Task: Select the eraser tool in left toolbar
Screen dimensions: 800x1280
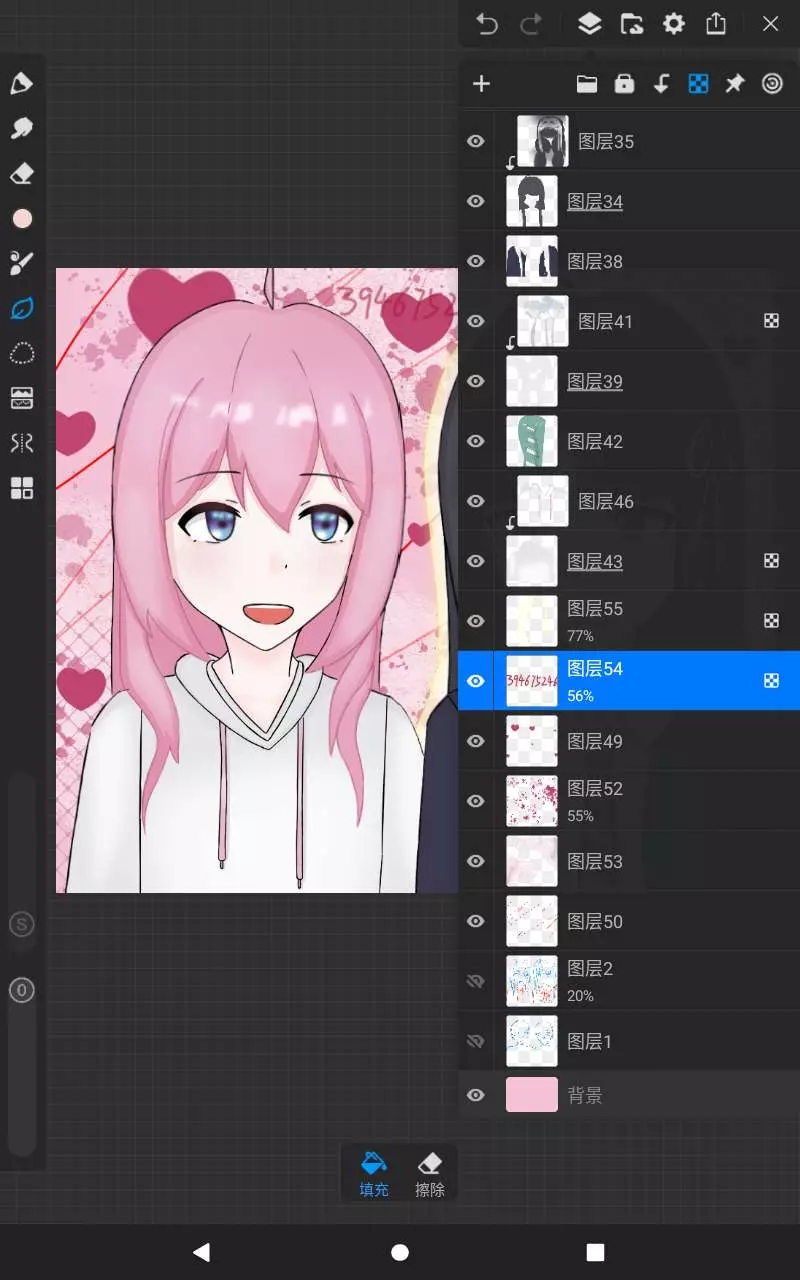Action: pos(22,174)
